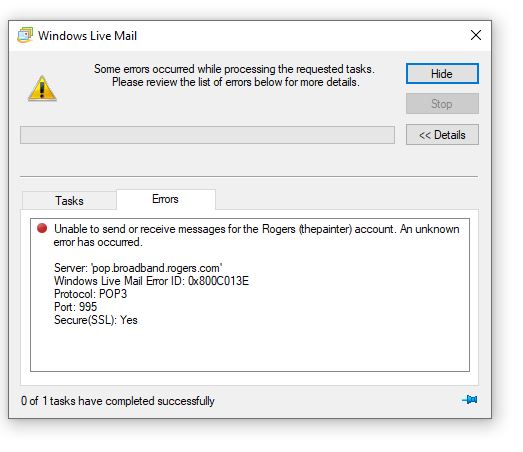The width and height of the screenshot is (523, 452).
Task: Click the yellow warning triangle icon
Action: coord(42,88)
